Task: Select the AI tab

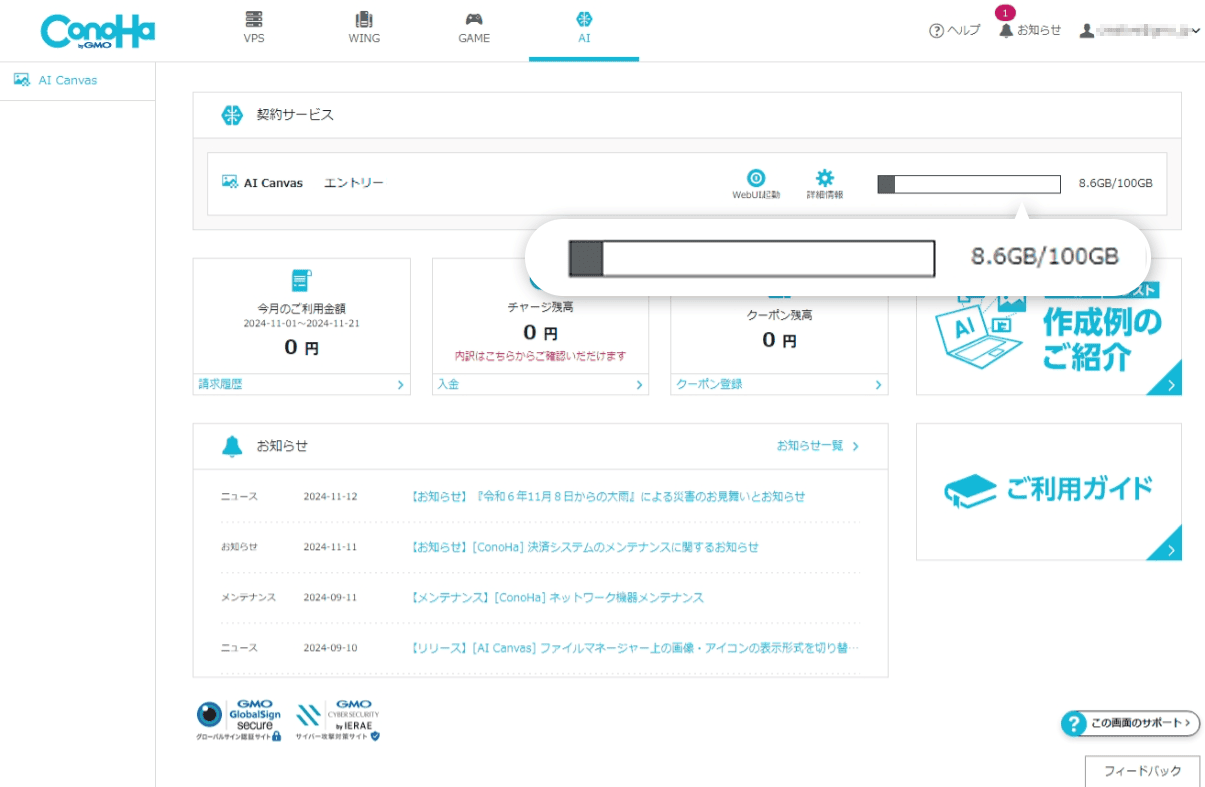Action: pos(584,28)
